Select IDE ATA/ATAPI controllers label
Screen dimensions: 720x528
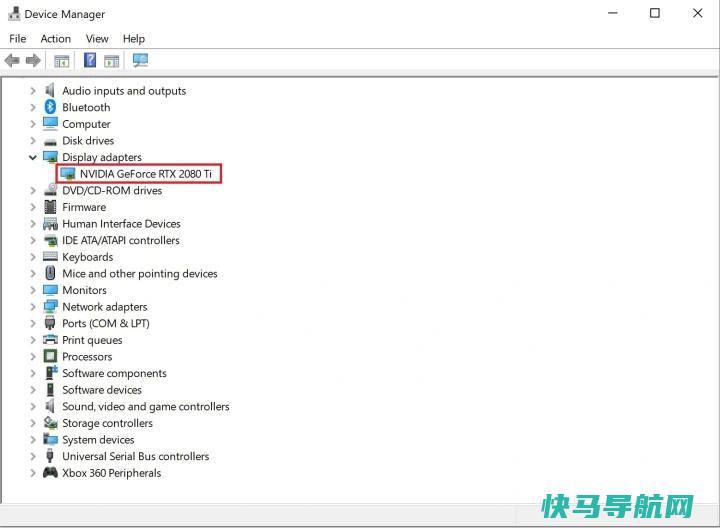[x=120, y=241]
